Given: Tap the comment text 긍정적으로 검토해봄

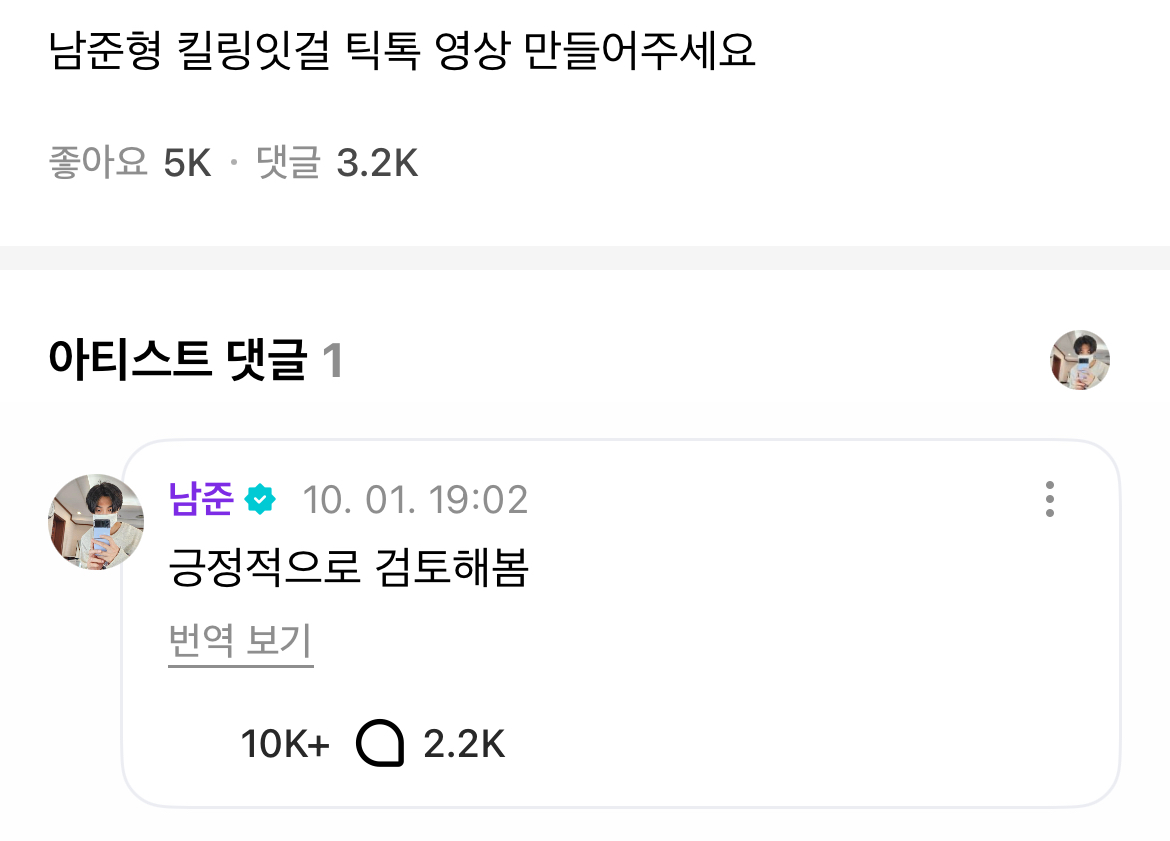Looking at the screenshot, I should coord(348,570).
